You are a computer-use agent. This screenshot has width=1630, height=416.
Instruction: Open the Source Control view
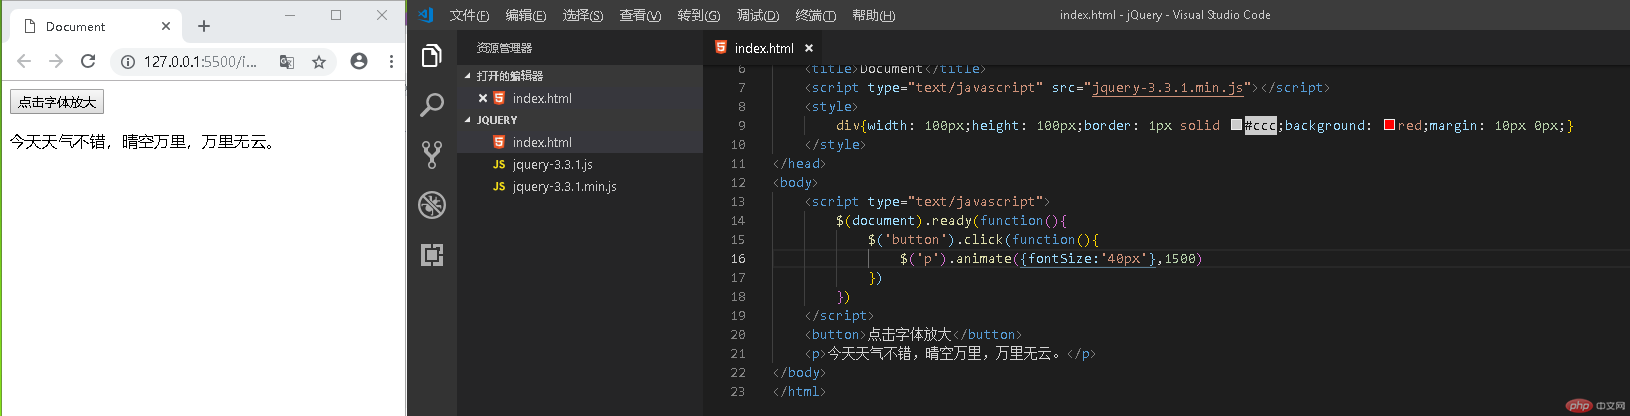(432, 154)
